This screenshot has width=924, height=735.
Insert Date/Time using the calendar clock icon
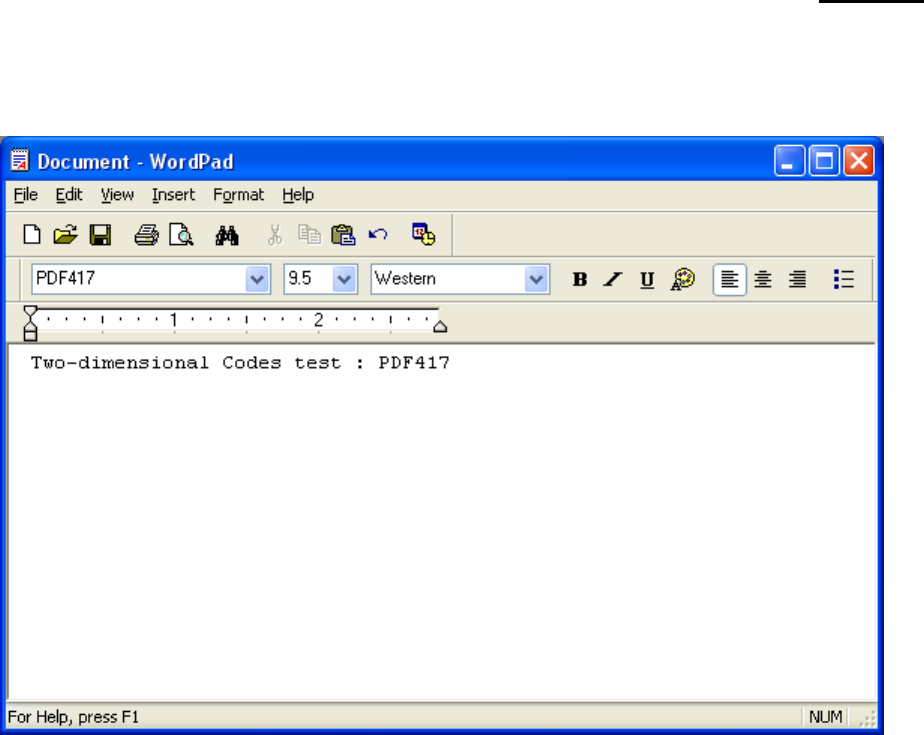(423, 235)
